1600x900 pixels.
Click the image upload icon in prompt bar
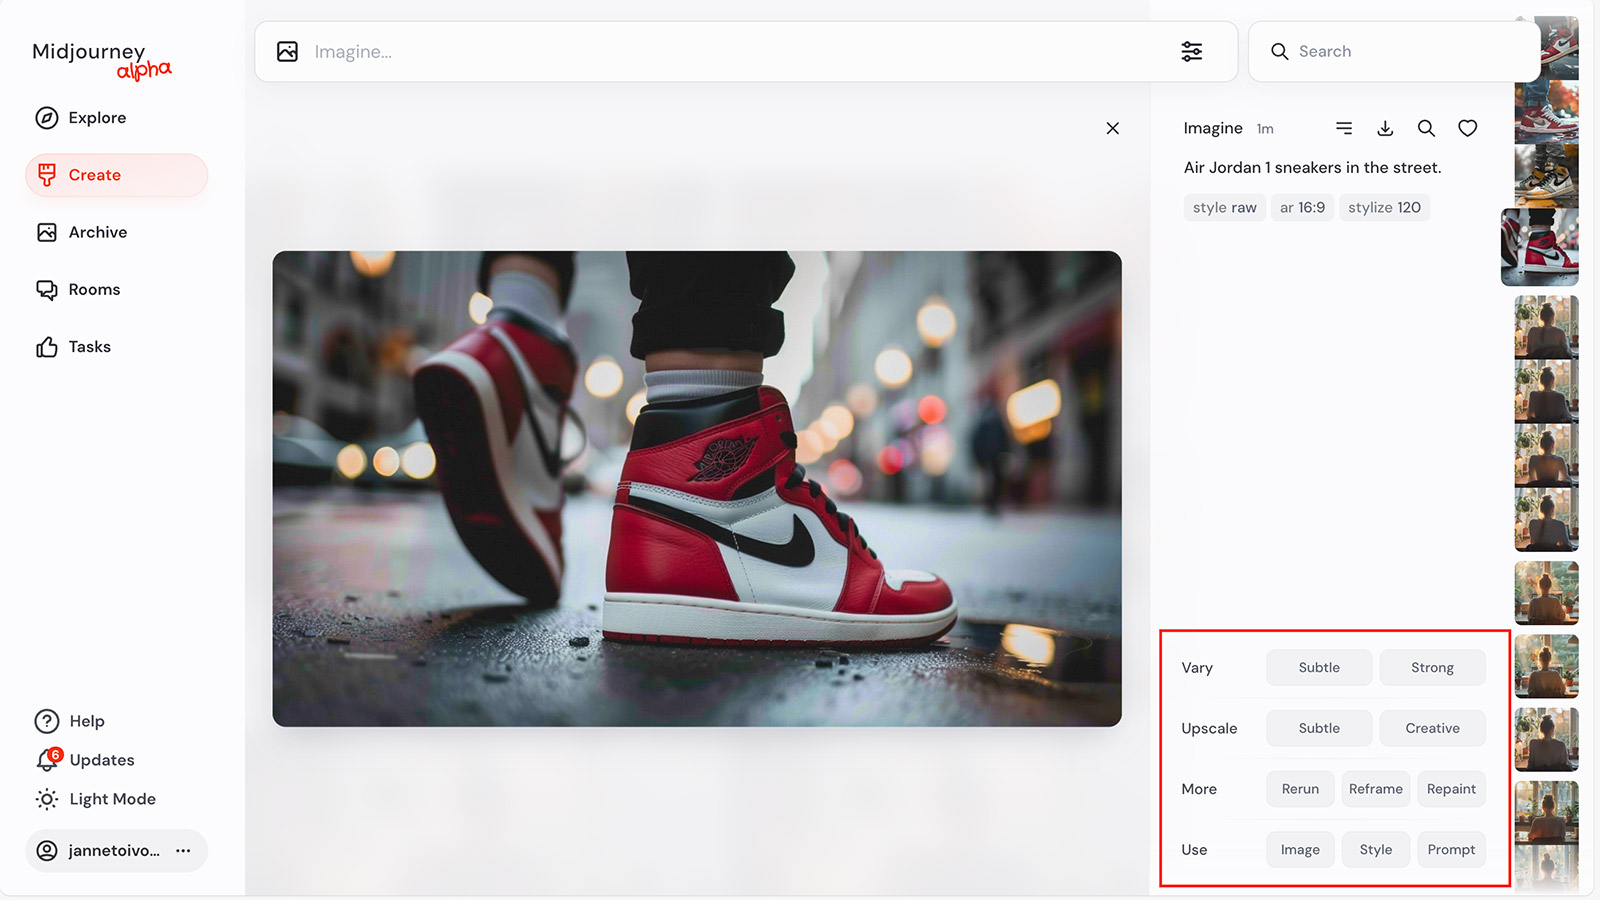coord(288,52)
